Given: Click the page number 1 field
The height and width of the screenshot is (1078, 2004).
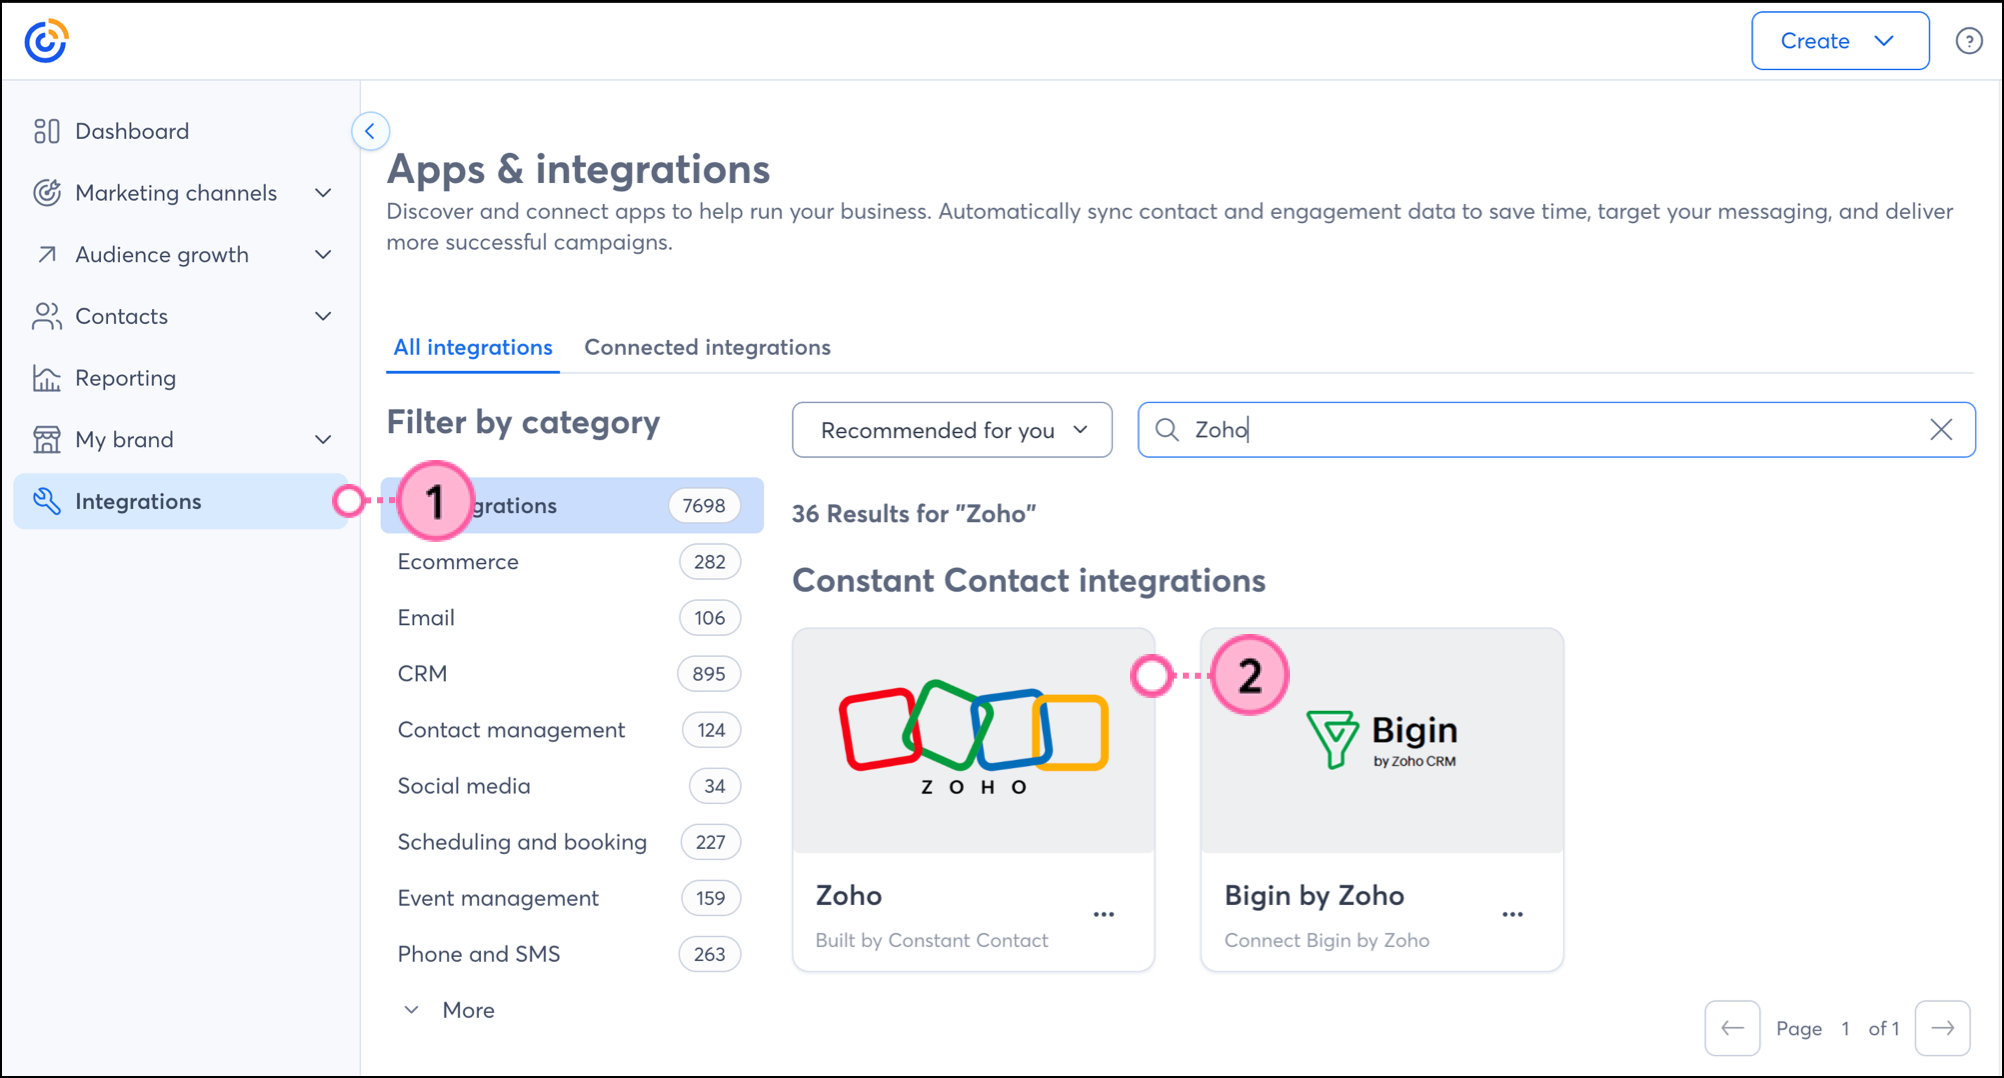Looking at the screenshot, I should (1845, 1028).
